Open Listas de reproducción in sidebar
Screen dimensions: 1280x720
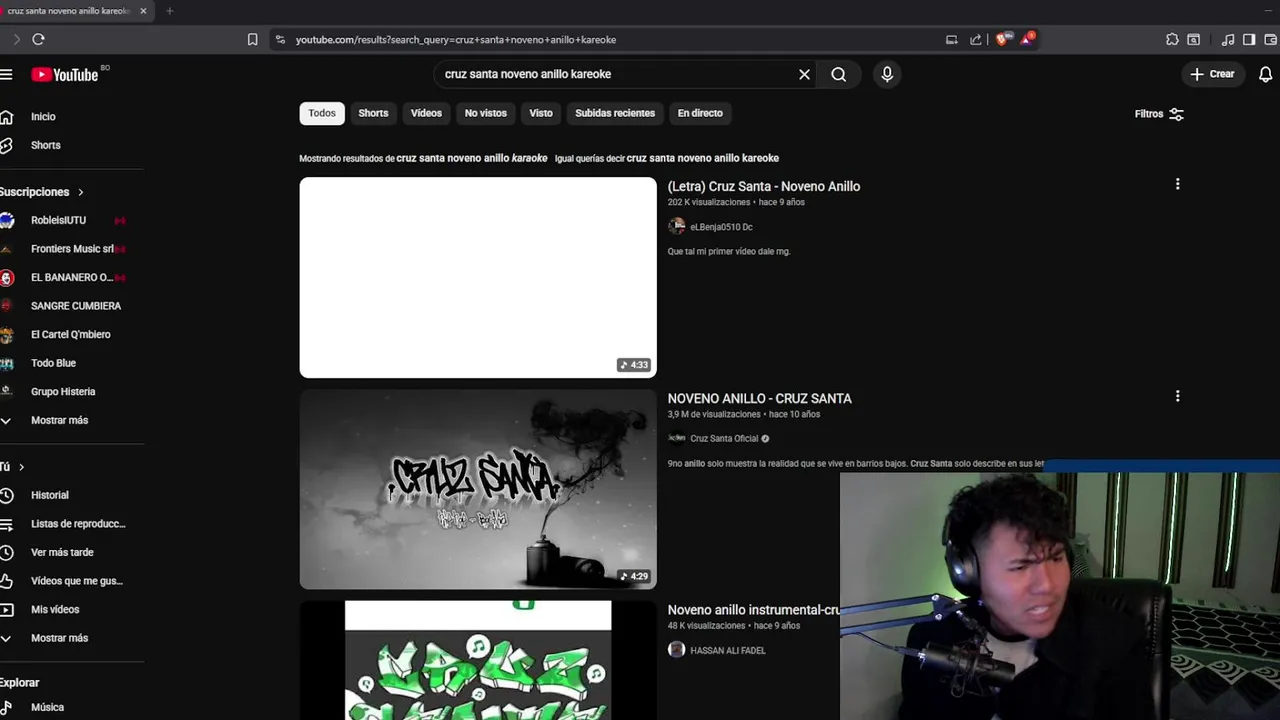coord(77,524)
